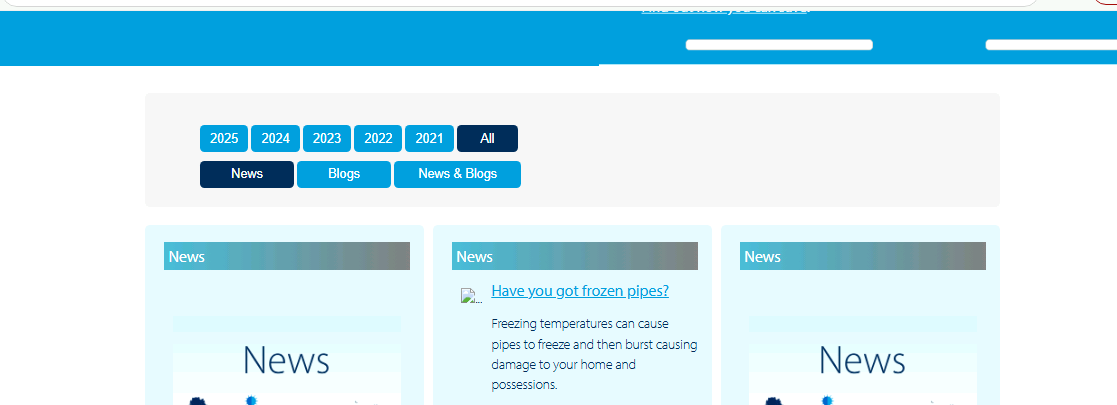This screenshot has width=1117, height=405.
Task: Click the broken image icon beside frozen pipes
Action: tap(470, 296)
